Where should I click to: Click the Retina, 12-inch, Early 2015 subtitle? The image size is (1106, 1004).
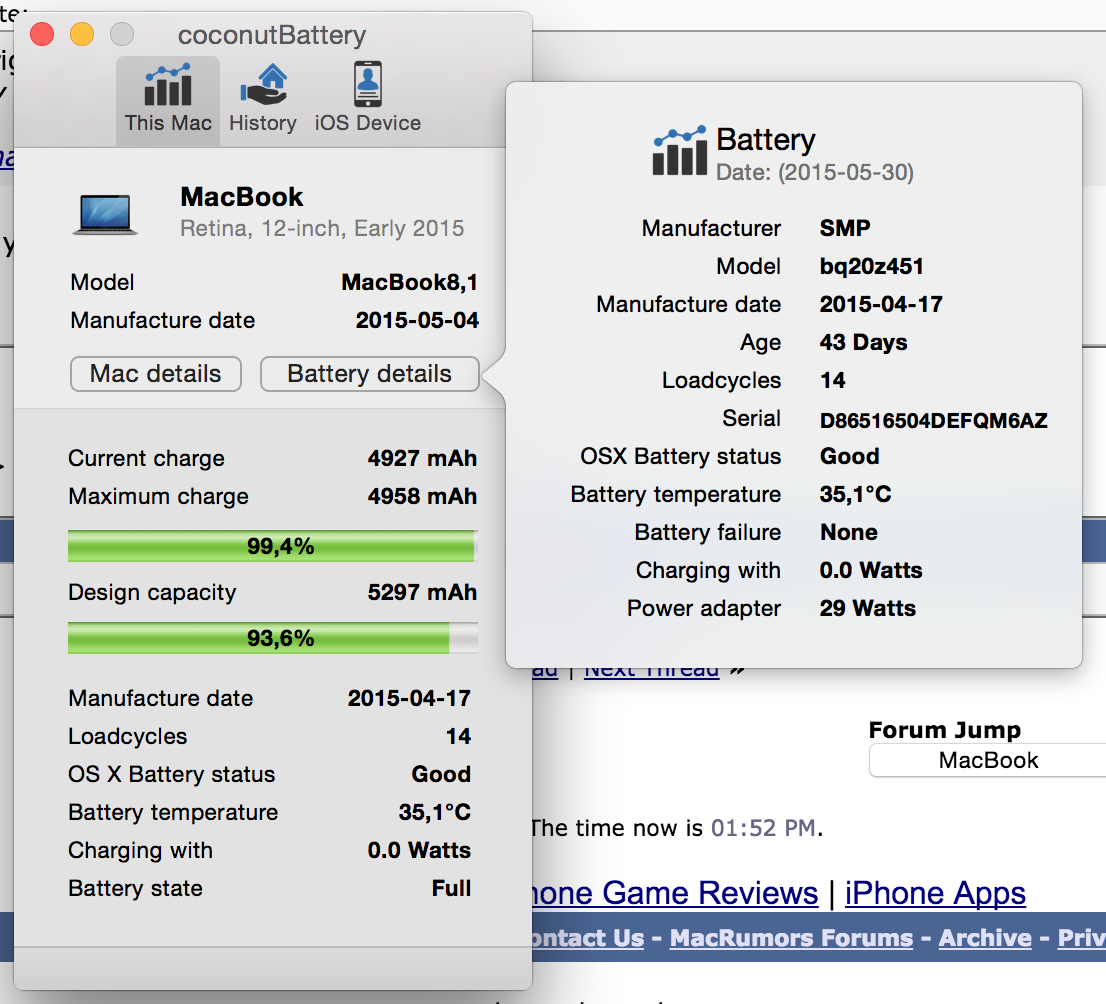tap(322, 229)
